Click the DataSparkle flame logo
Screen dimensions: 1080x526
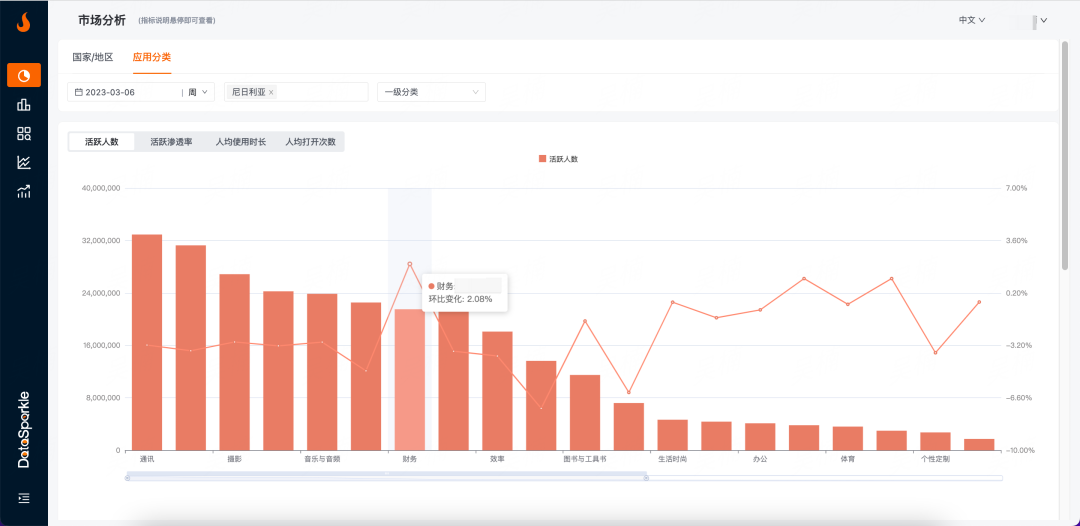(x=24, y=22)
